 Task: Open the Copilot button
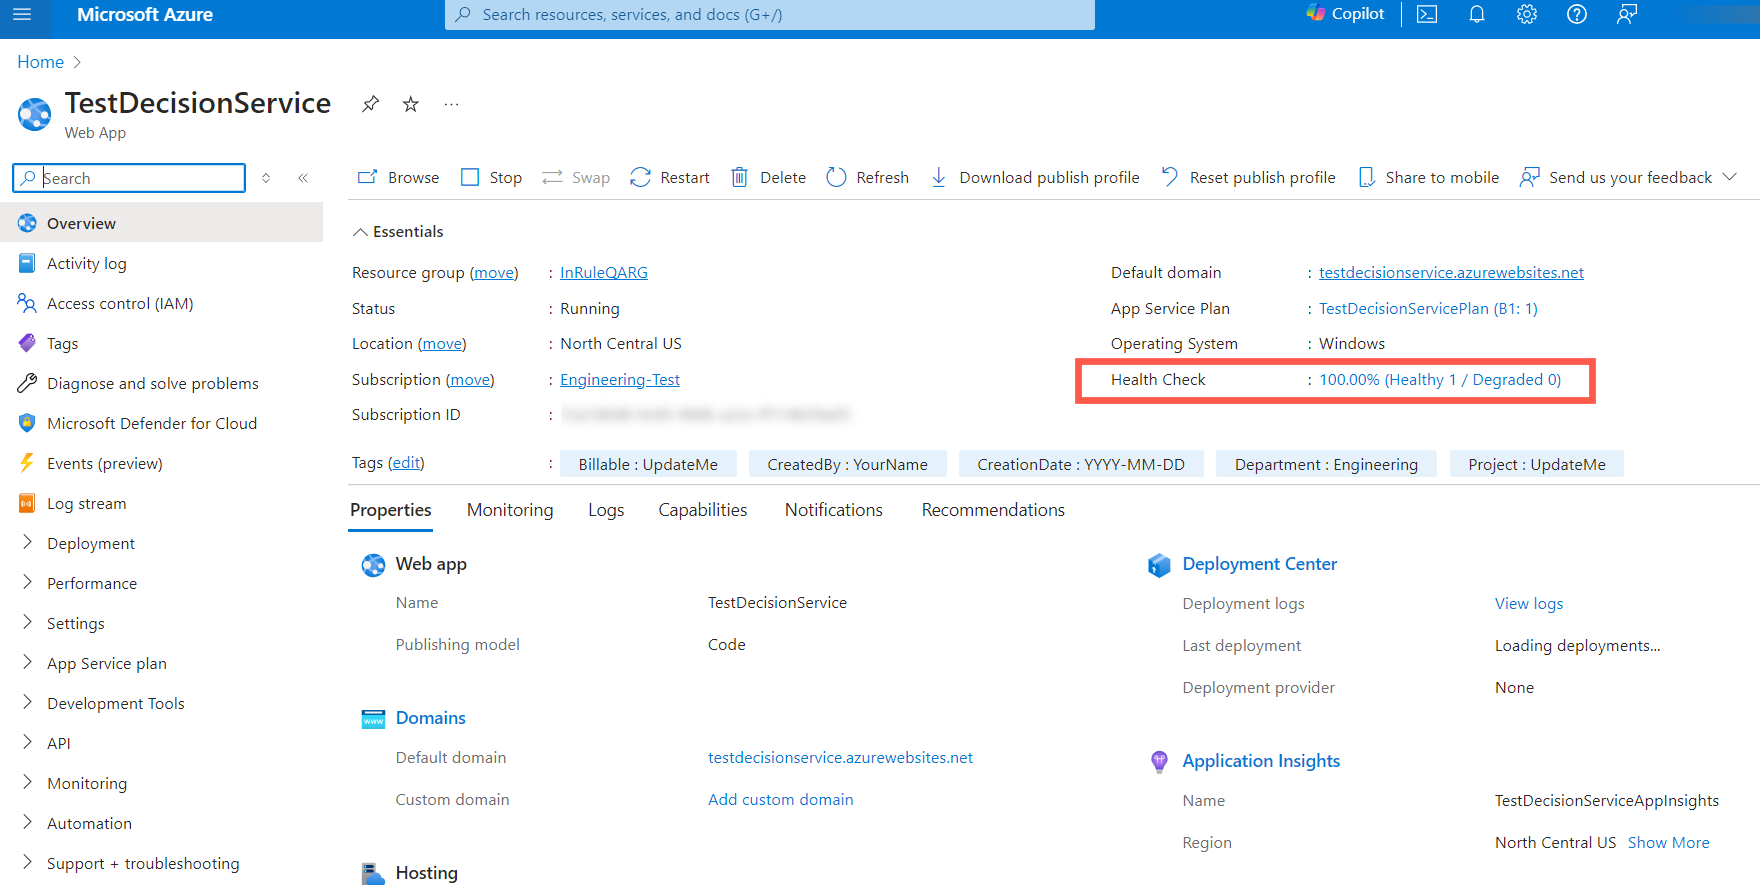point(1345,14)
